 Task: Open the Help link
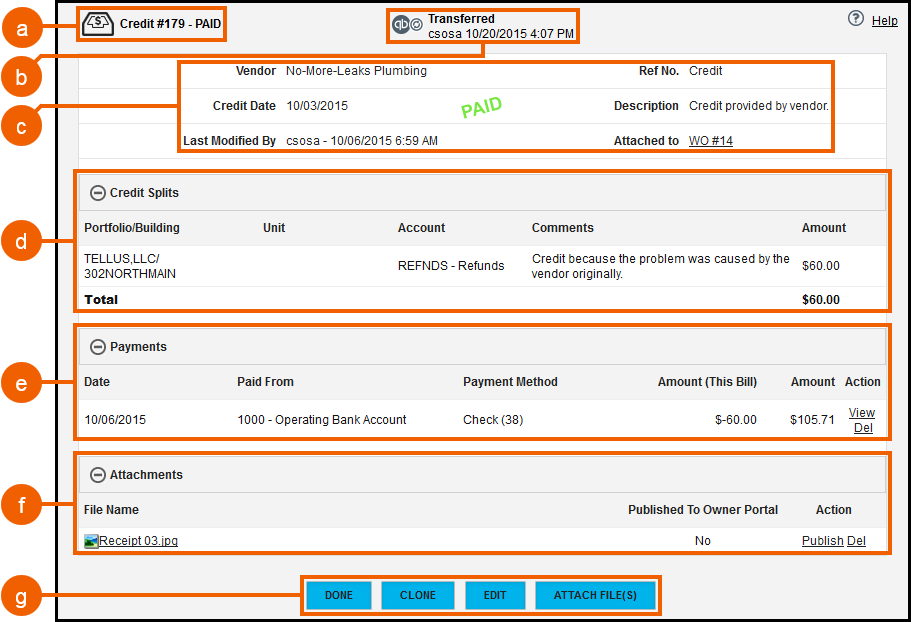coord(884,20)
